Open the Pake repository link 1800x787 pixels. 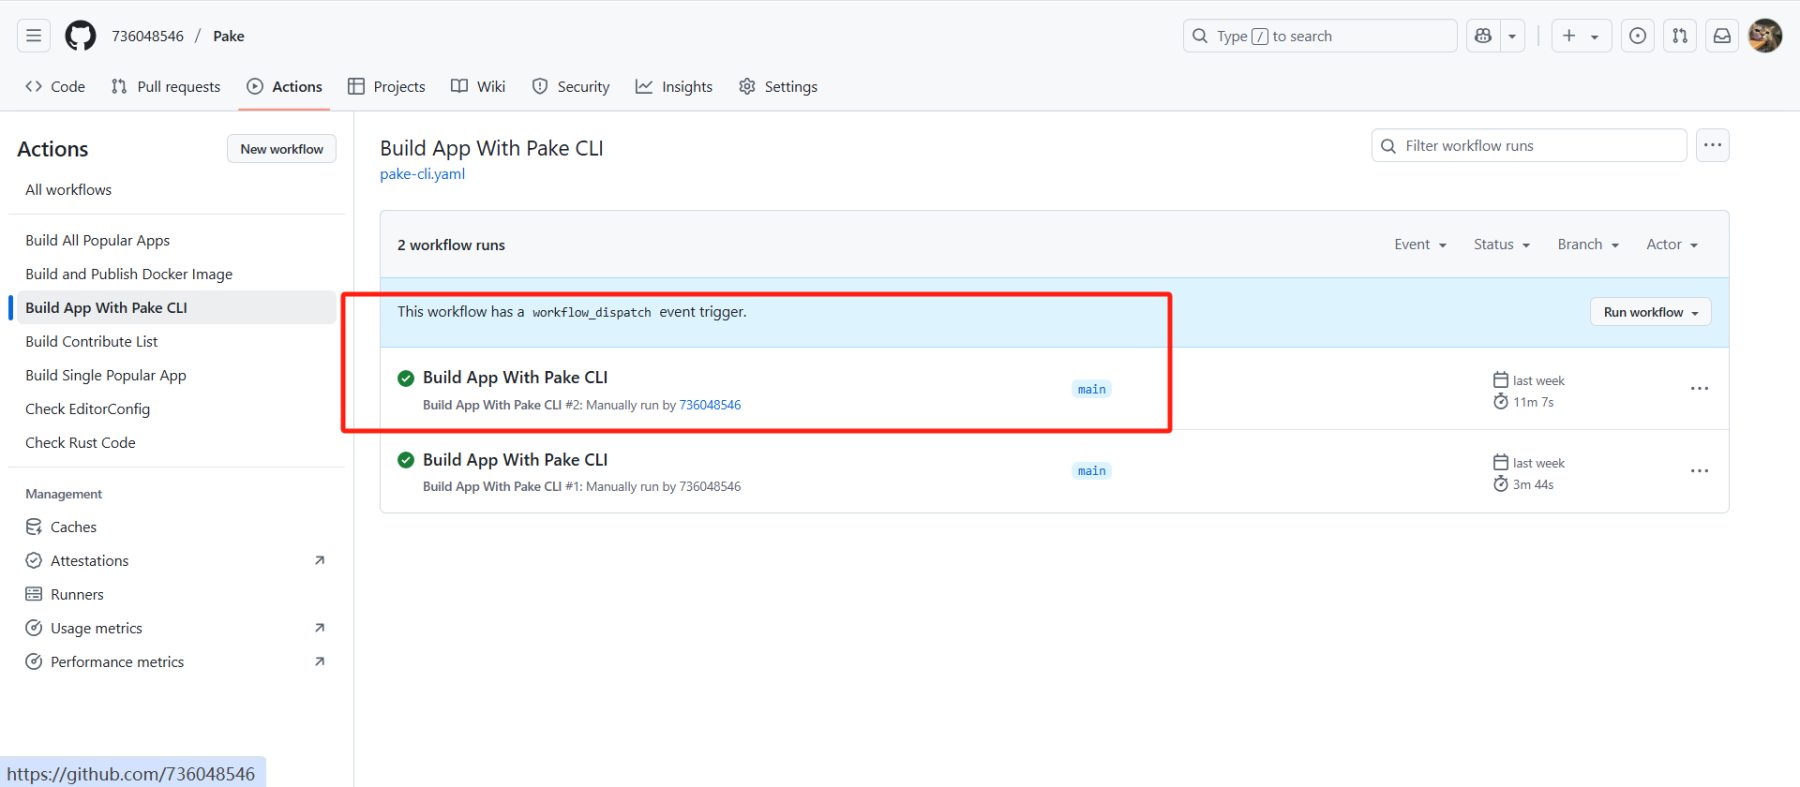(229, 36)
